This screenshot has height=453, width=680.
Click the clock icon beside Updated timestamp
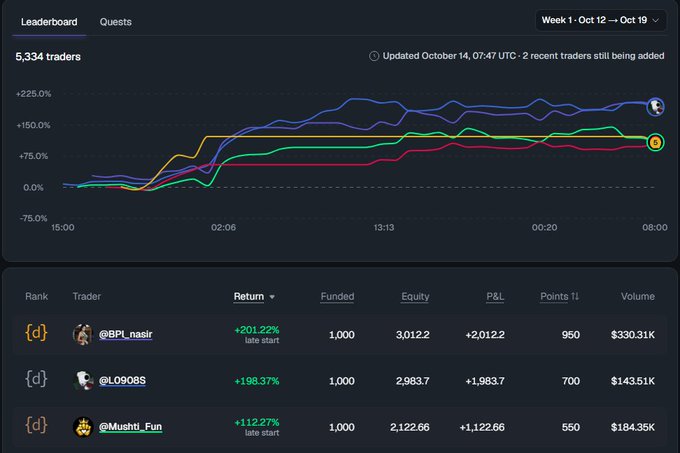[374, 56]
